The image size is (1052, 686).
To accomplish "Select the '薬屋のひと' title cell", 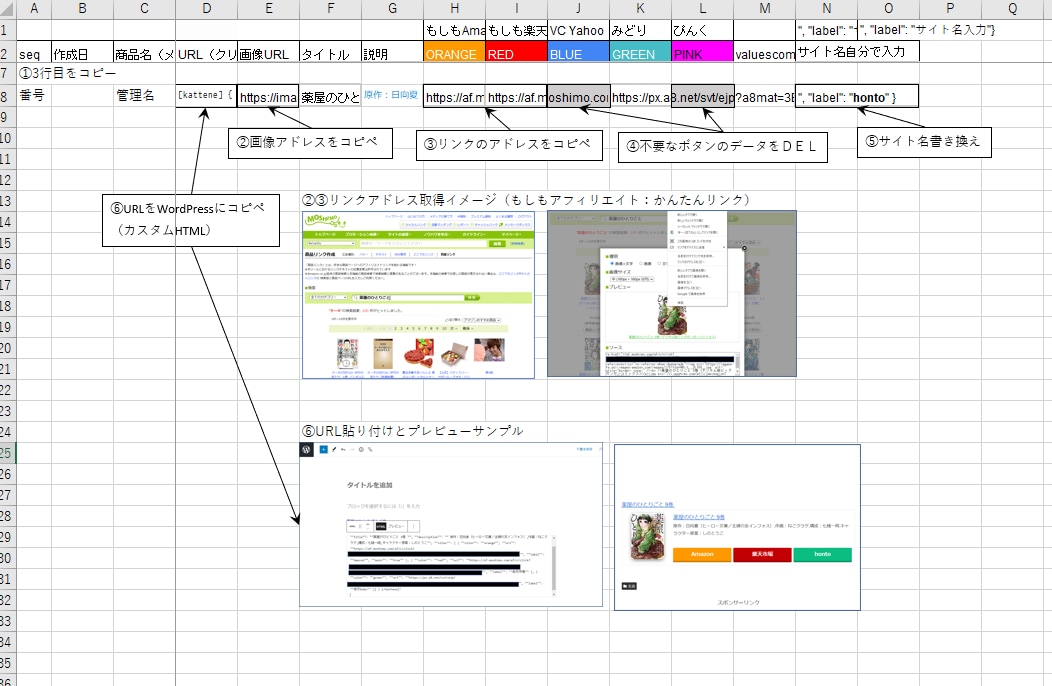I will coord(330,96).
